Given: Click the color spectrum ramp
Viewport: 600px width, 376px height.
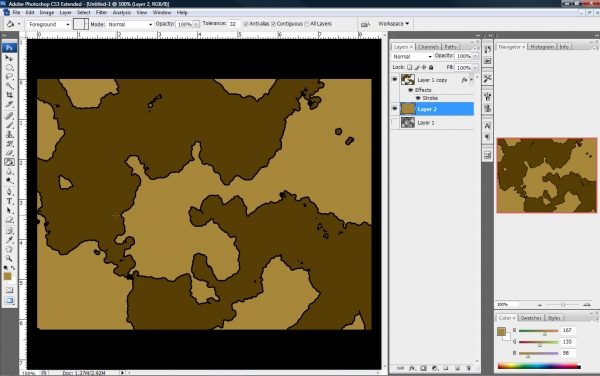Looking at the screenshot, I should tap(539, 366).
